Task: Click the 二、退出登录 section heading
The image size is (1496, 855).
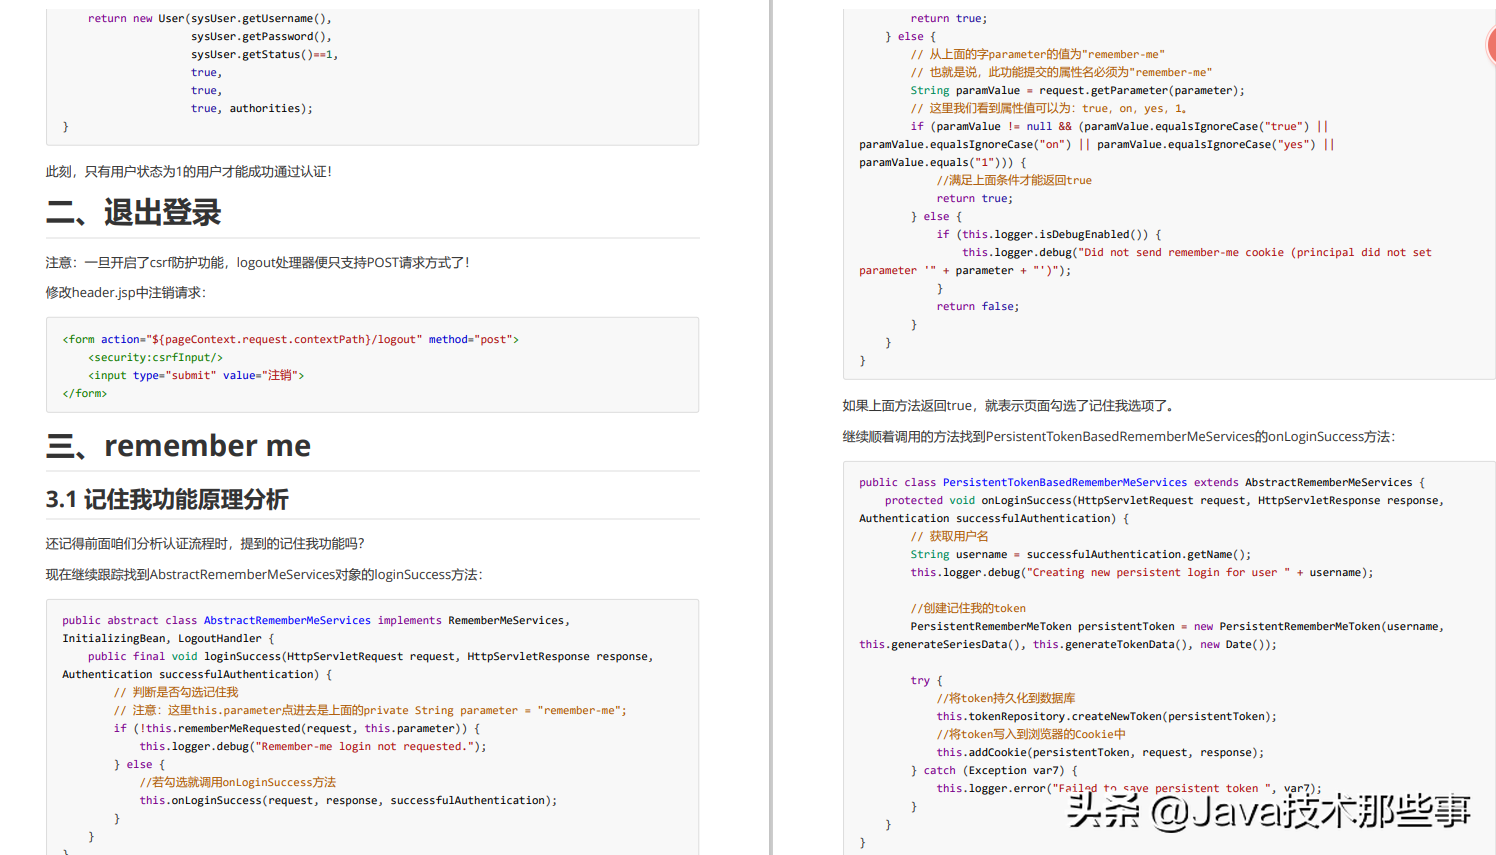Action: (x=133, y=212)
